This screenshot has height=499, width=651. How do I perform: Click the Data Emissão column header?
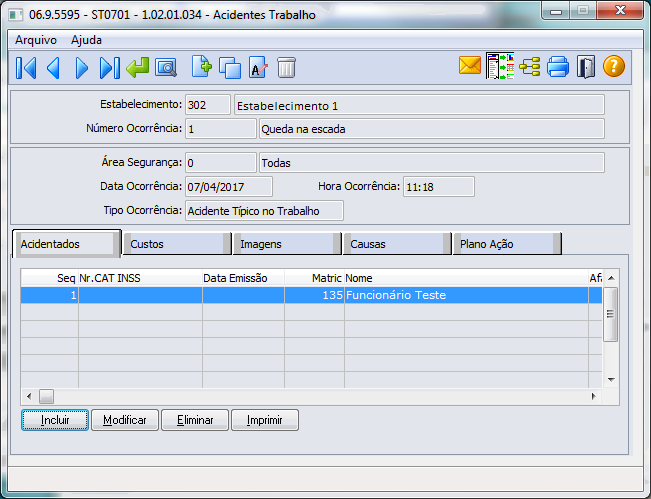243,278
